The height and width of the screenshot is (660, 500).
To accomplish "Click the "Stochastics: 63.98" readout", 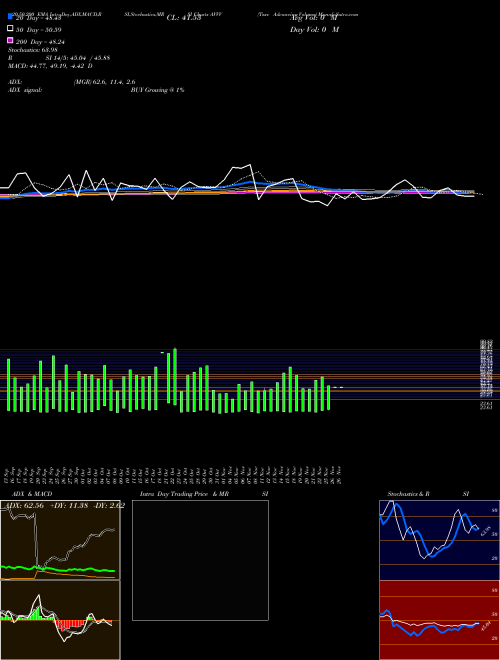I will tap(32, 50).
